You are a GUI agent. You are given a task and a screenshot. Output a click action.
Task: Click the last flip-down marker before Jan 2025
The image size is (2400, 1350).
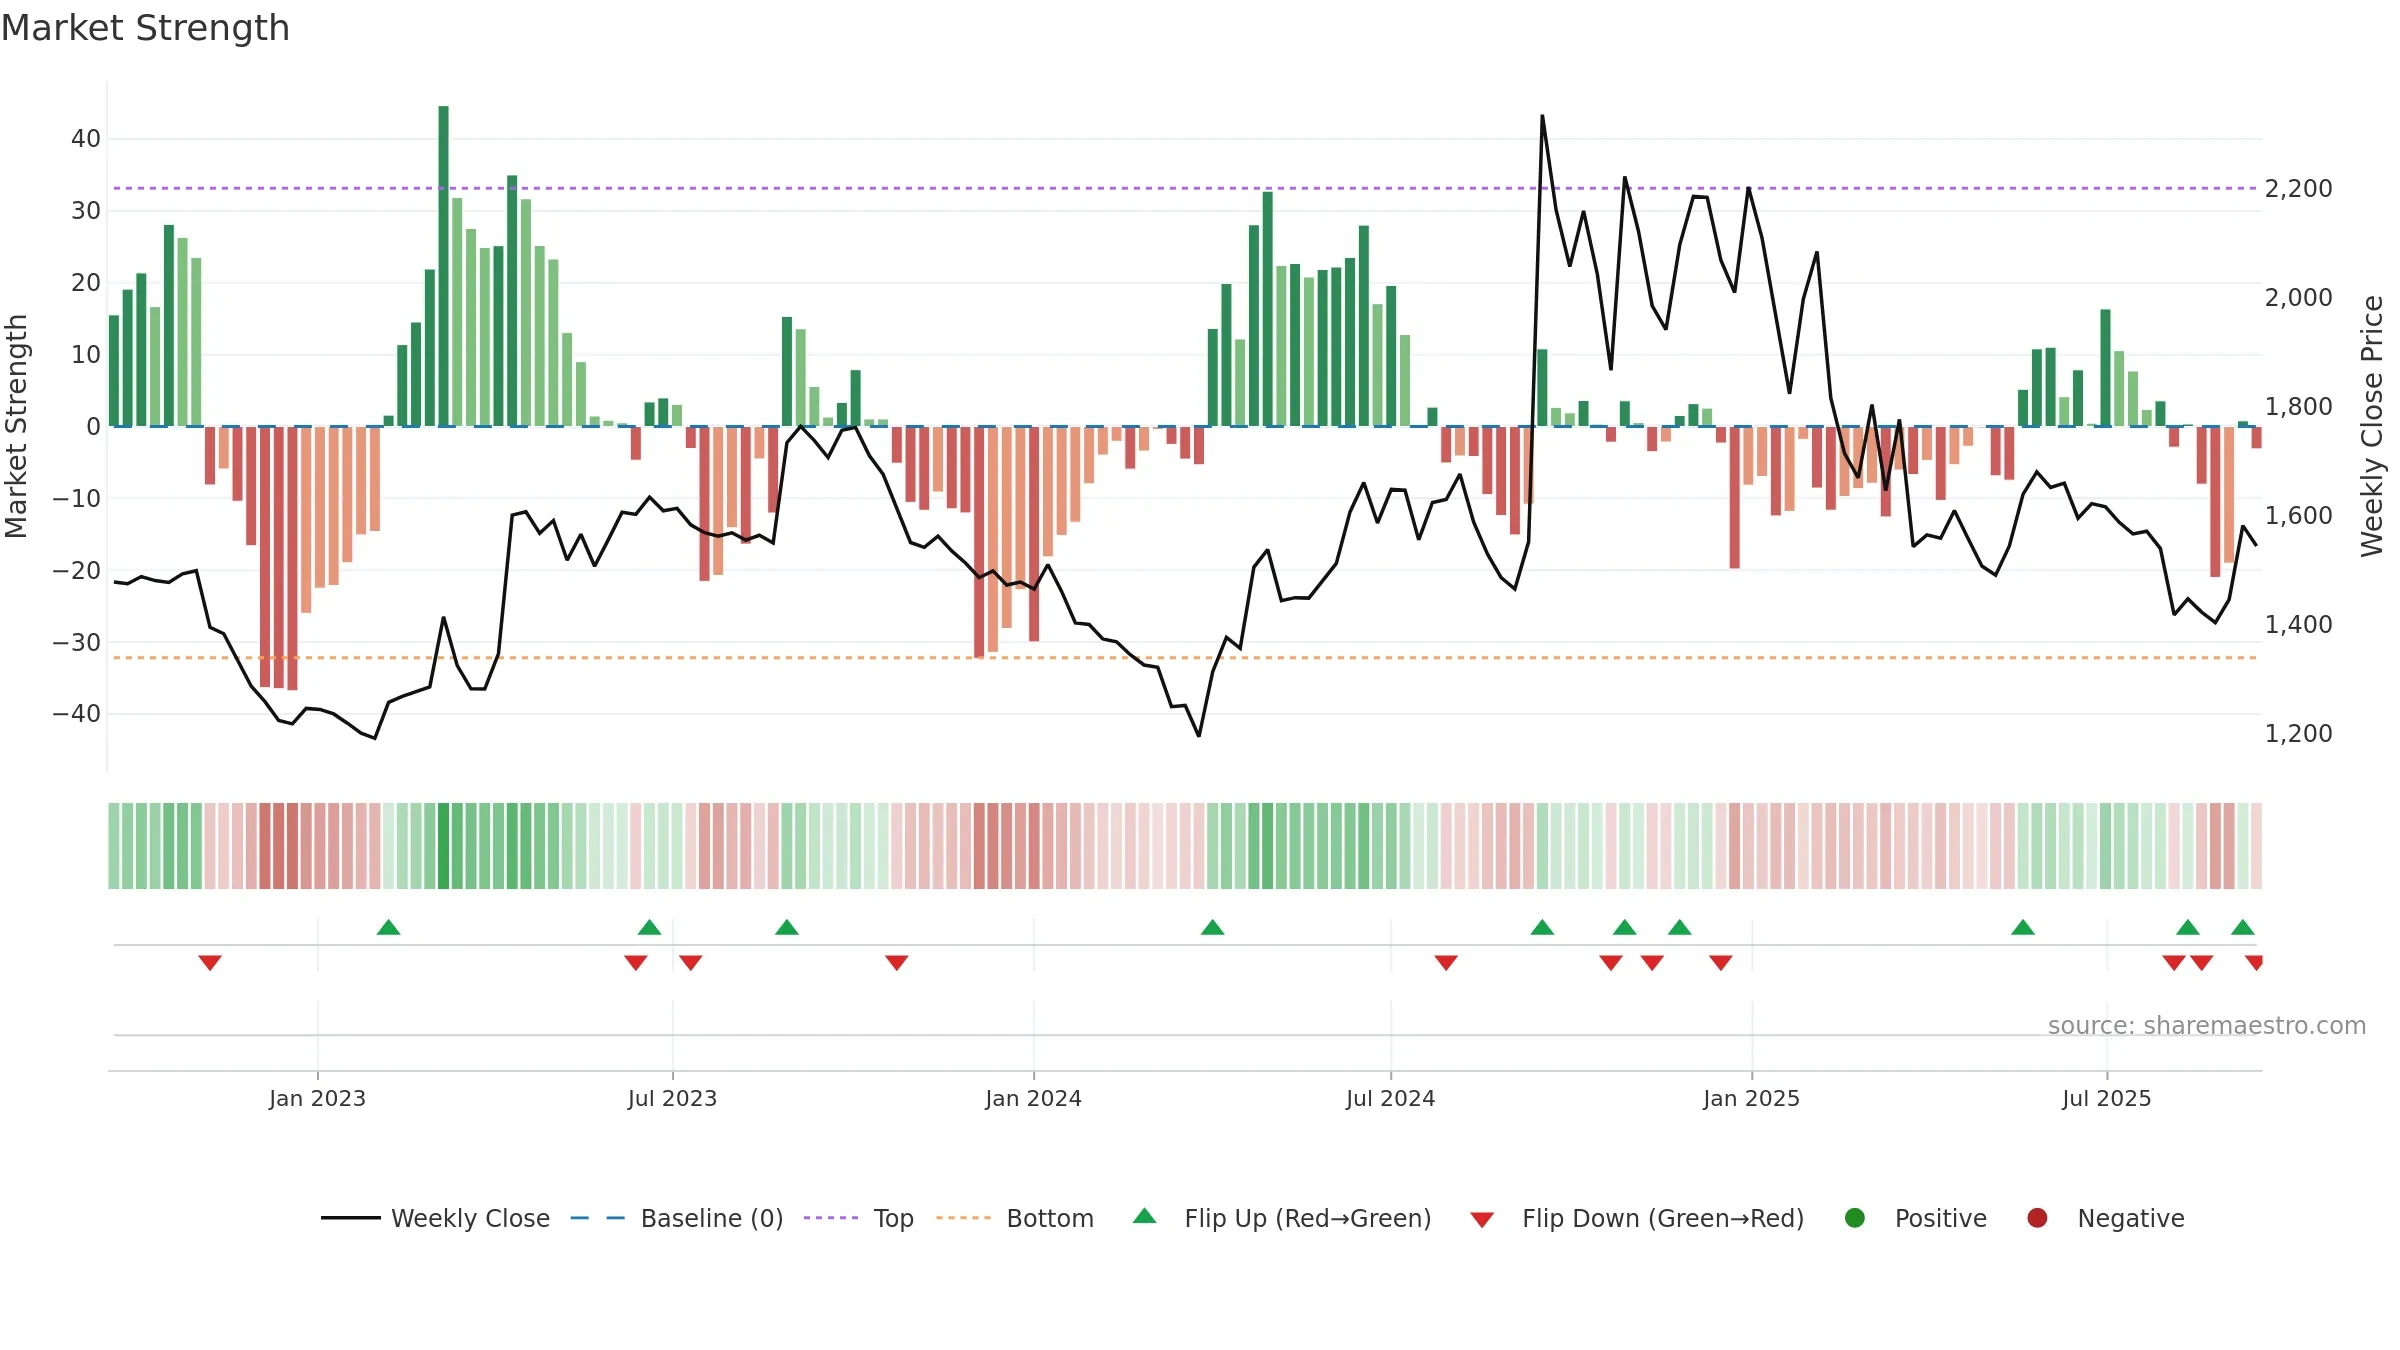click(1721, 962)
